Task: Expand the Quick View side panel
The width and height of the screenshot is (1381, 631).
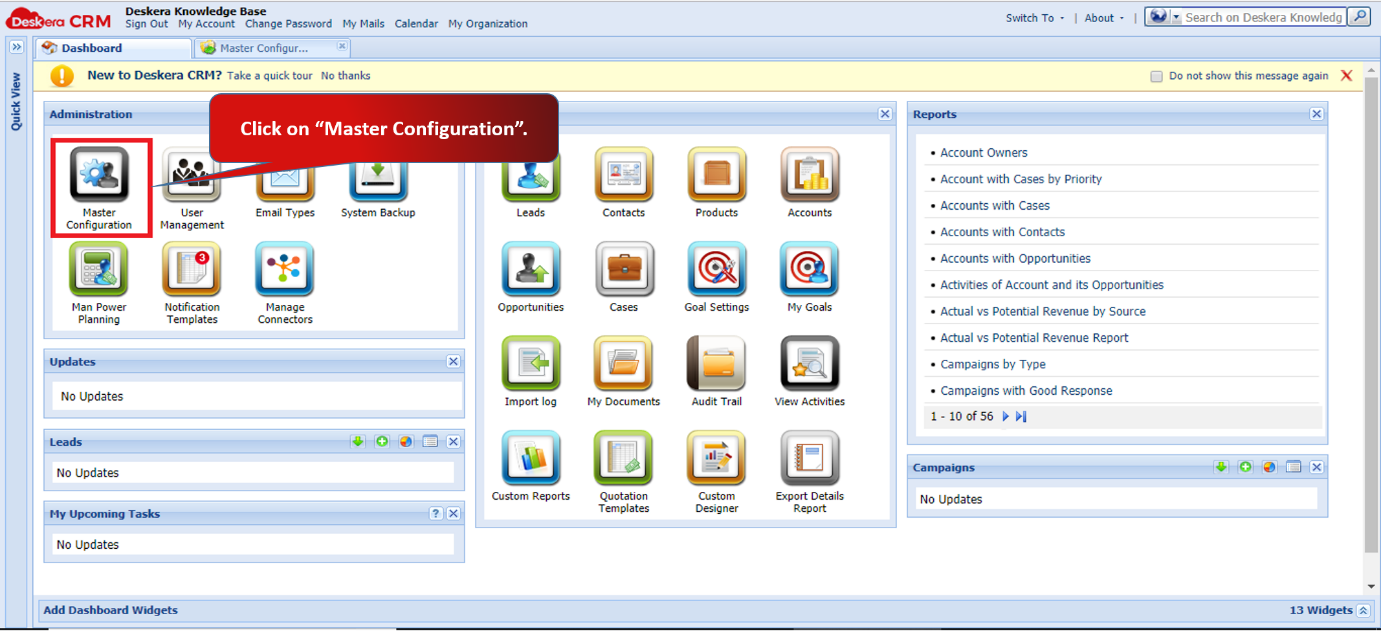Action: pyautogui.click(x=16, y=47)
